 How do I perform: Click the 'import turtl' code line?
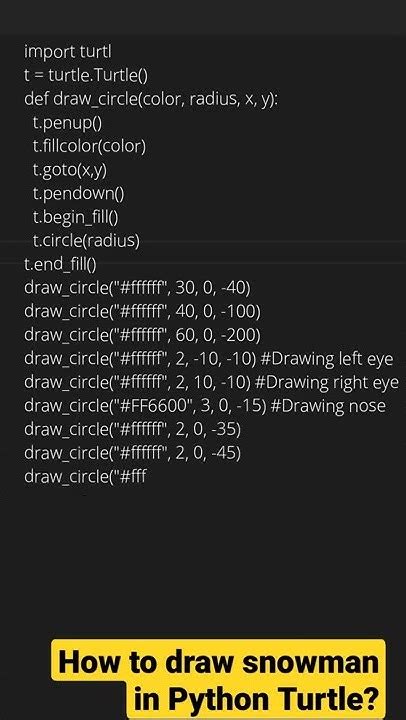(x=68, y=52)
